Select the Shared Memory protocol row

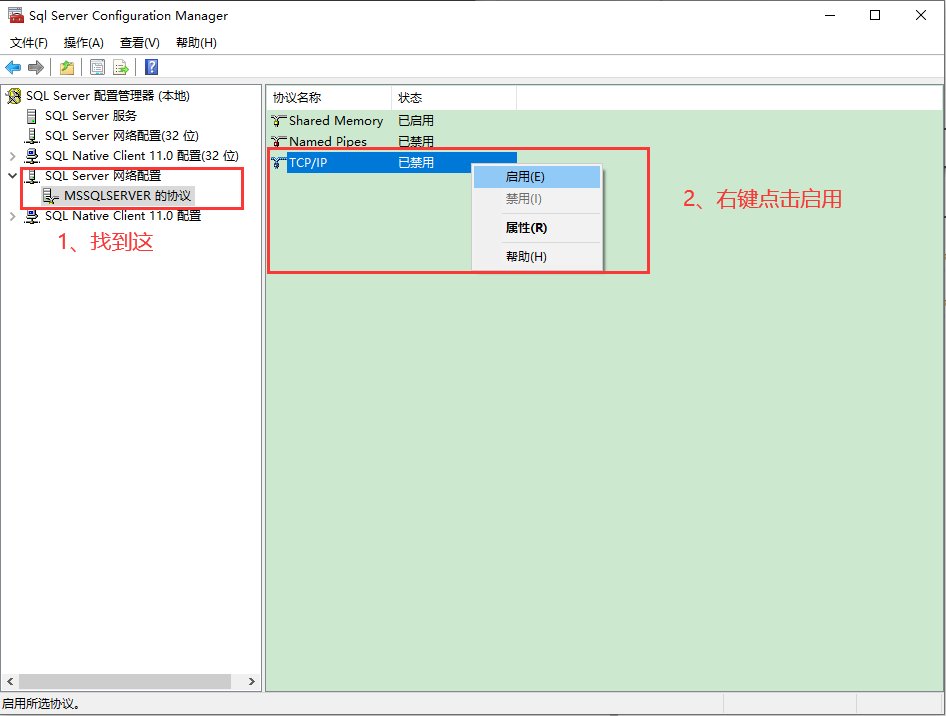(392, 121)
